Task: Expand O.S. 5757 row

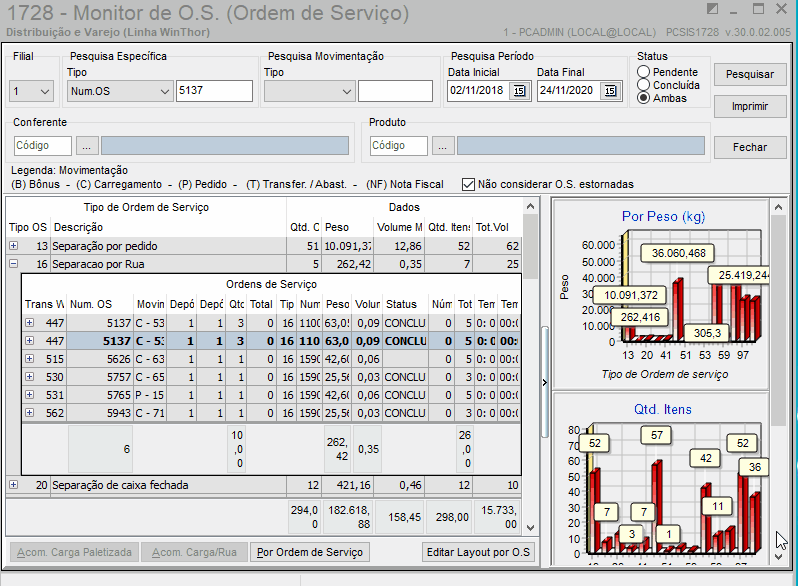Action: [30, 377]
